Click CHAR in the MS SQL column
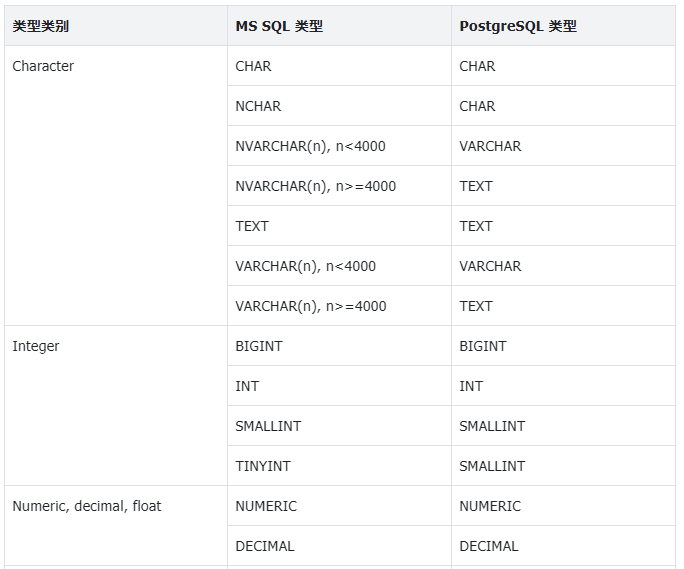The width and height of the screenshot is (684, 569). (253, 66)
